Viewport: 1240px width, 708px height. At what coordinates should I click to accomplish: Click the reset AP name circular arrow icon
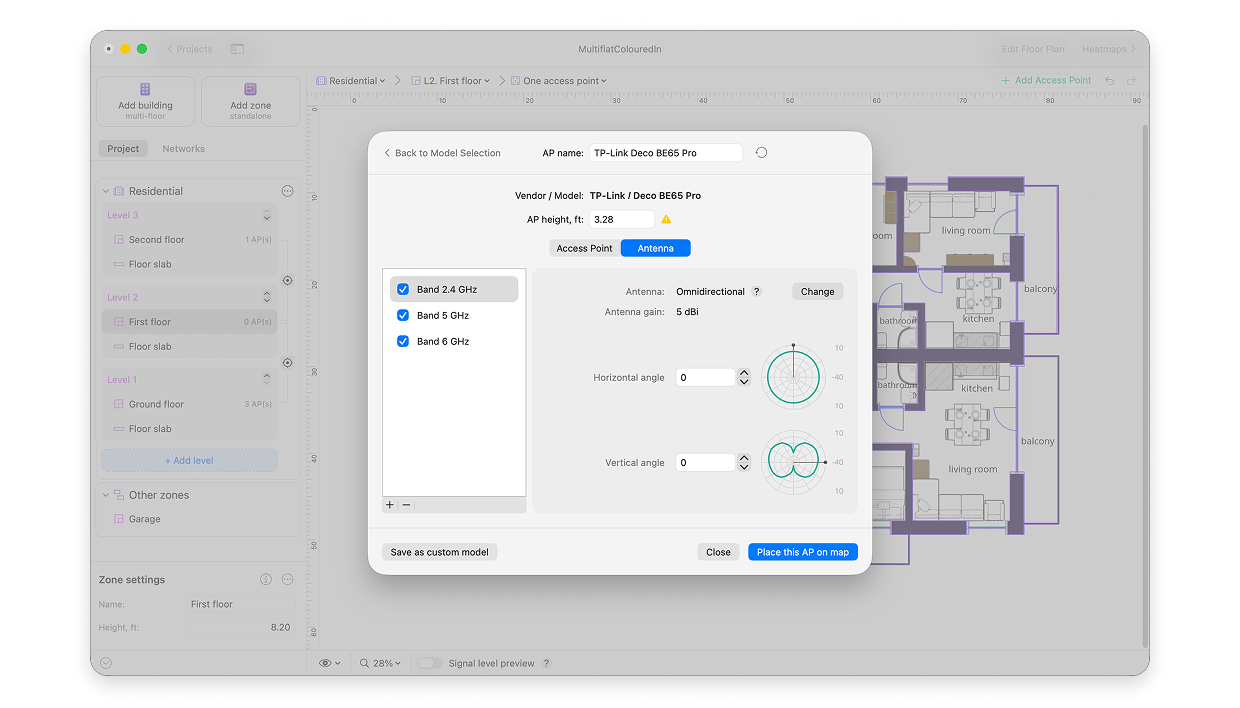pos(761,153)
